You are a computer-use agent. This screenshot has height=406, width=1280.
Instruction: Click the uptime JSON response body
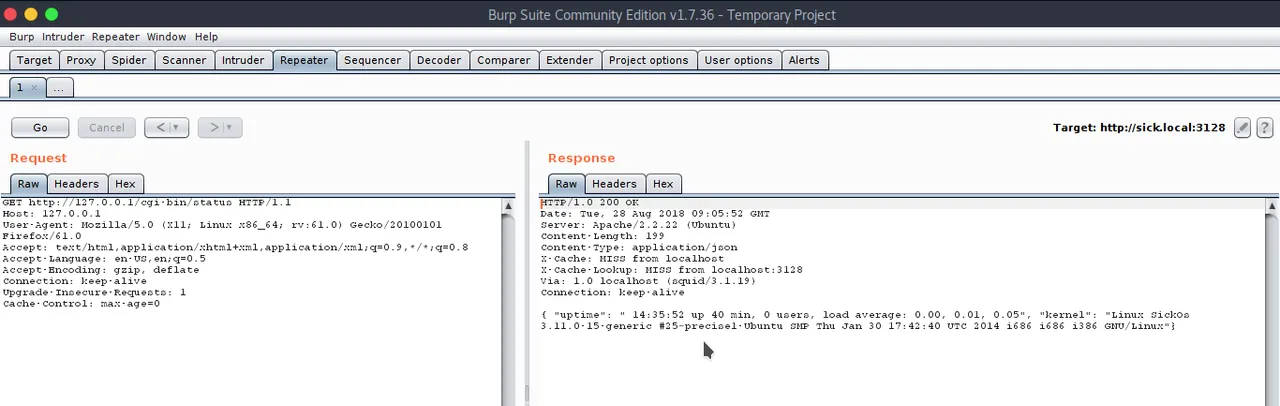pyautogui.click(x=865, y=320)
